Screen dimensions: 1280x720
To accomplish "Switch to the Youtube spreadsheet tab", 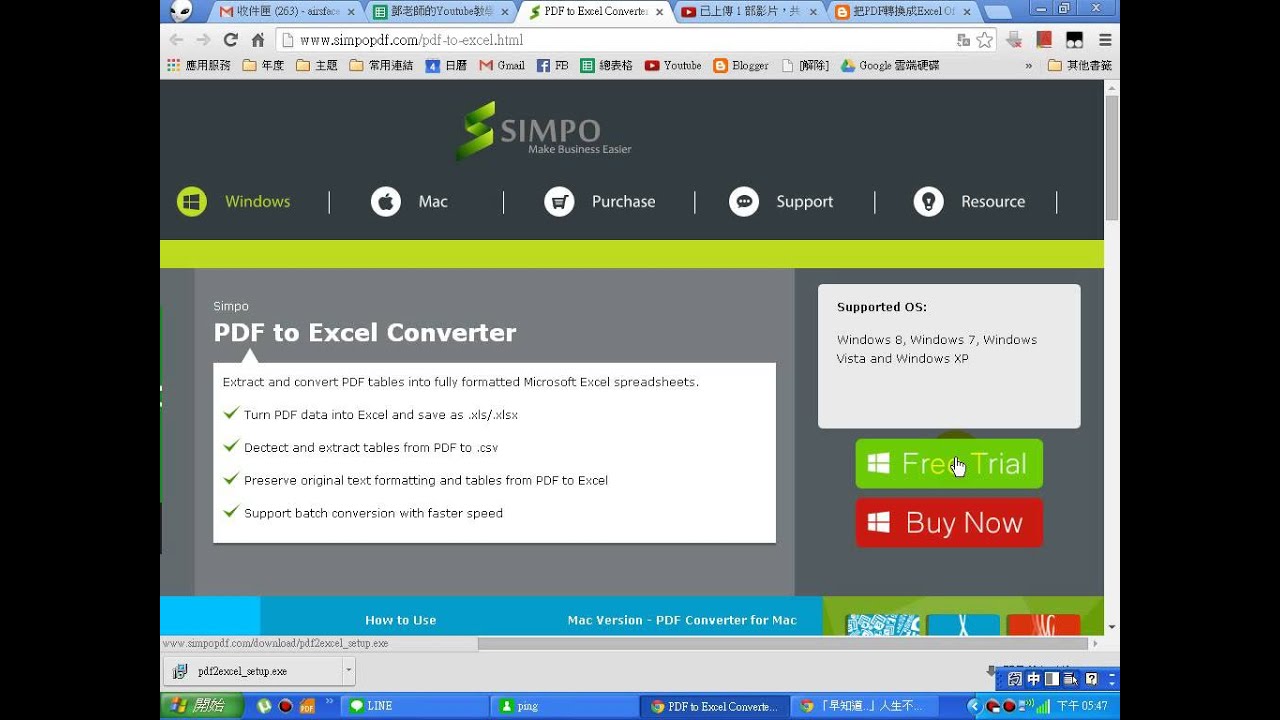I will (438, 11).
